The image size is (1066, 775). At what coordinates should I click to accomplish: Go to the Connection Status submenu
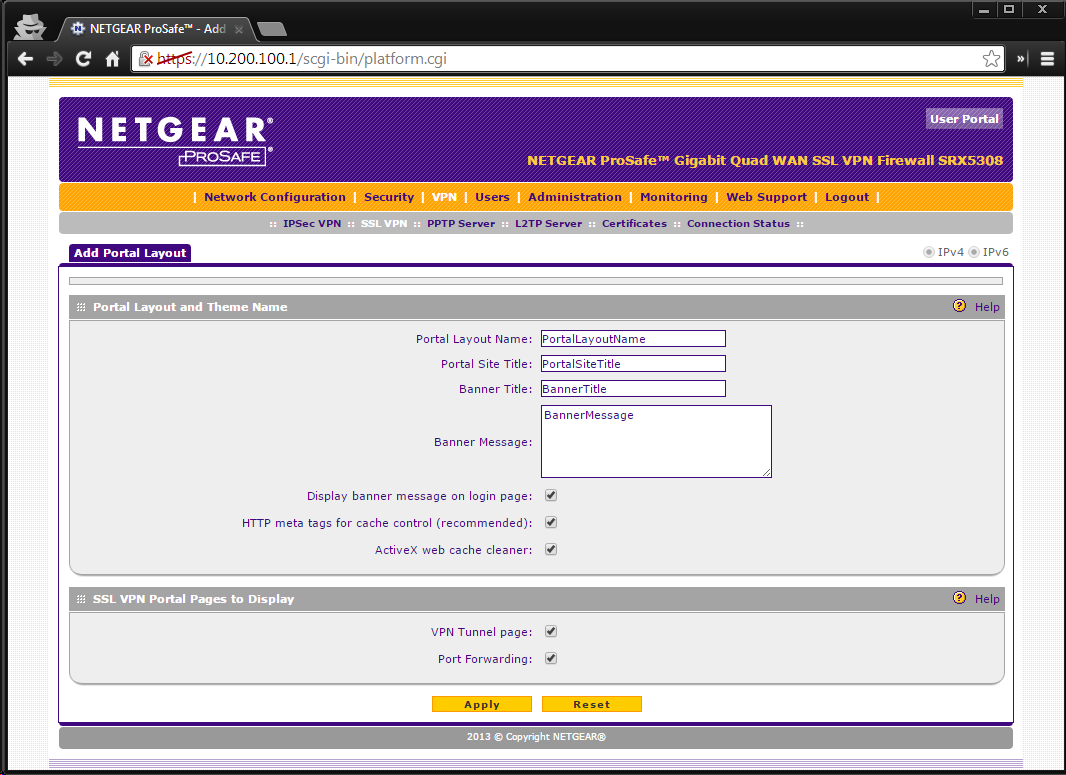(x=738, y=224)
